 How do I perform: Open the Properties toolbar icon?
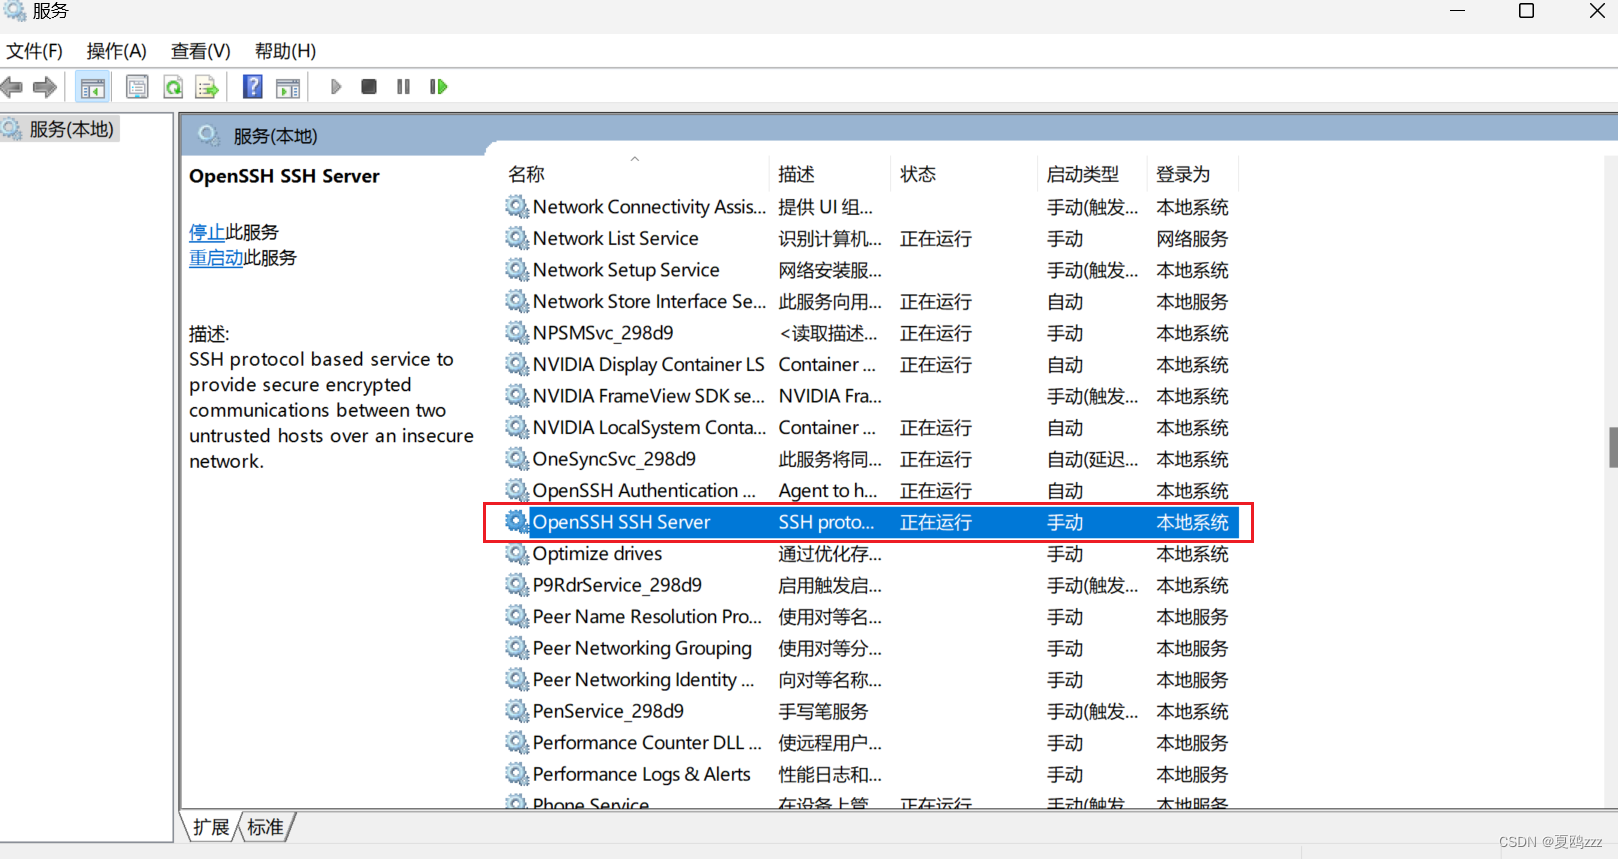point(137,87)
